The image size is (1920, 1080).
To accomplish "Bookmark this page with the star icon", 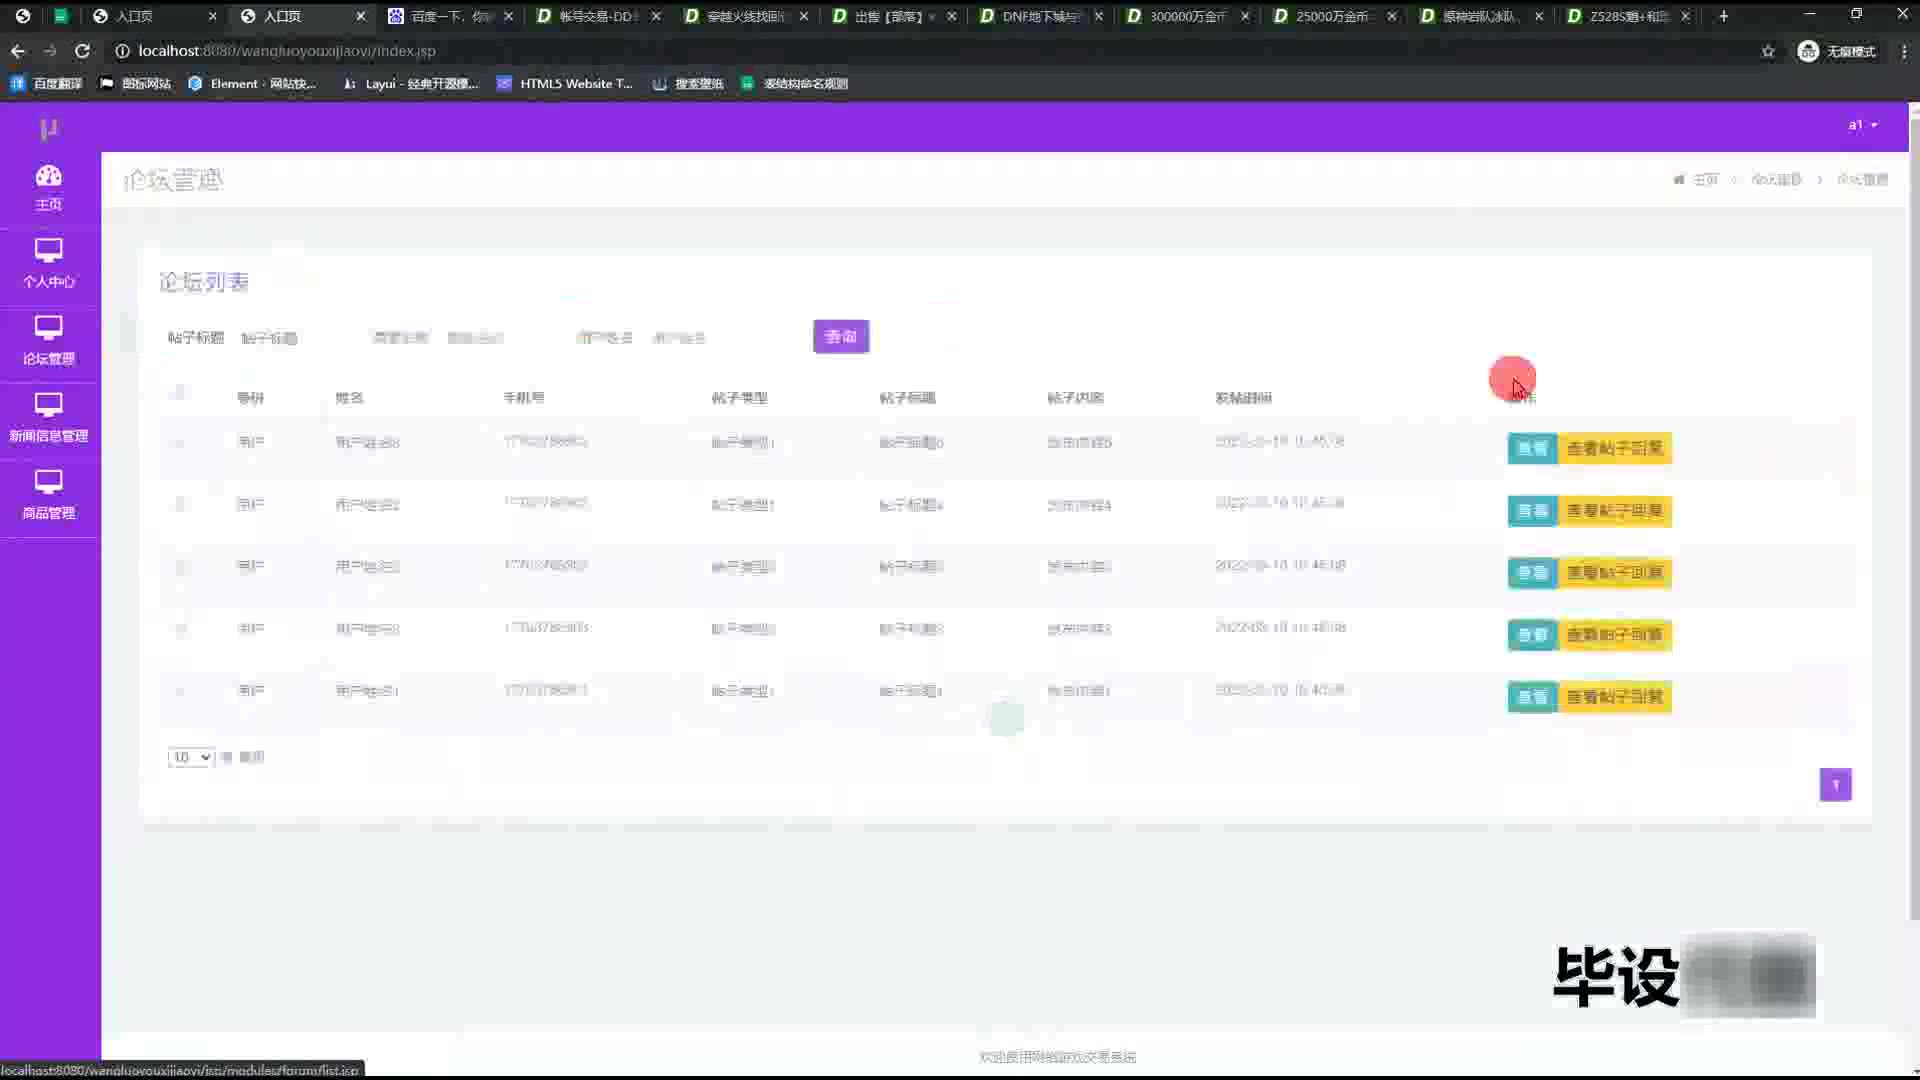I will 1768,51.
